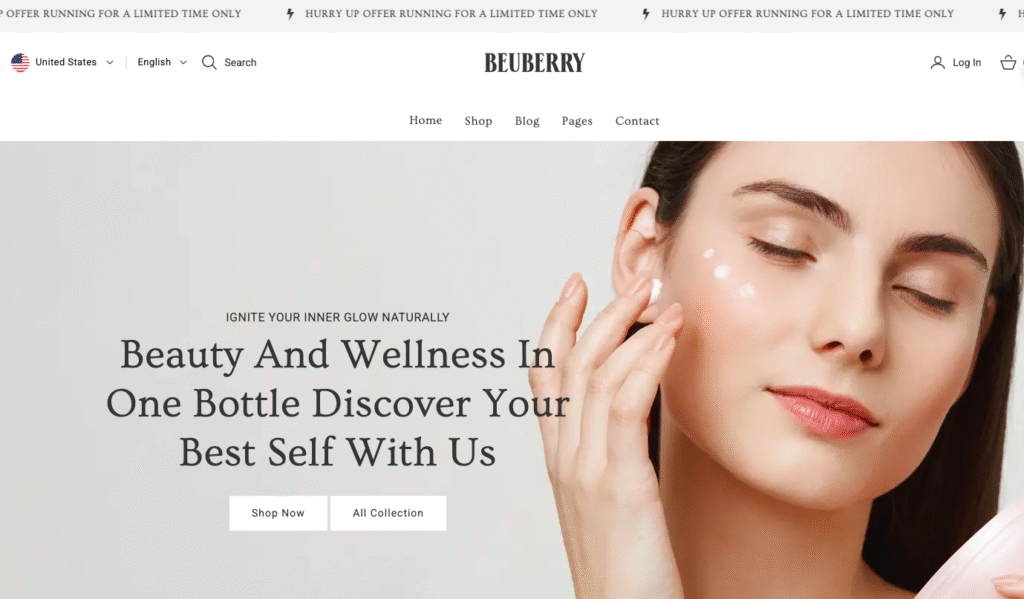This screenshot has height=599, width=1024.
Task: Click the Search text field
Action: point(240,63)
